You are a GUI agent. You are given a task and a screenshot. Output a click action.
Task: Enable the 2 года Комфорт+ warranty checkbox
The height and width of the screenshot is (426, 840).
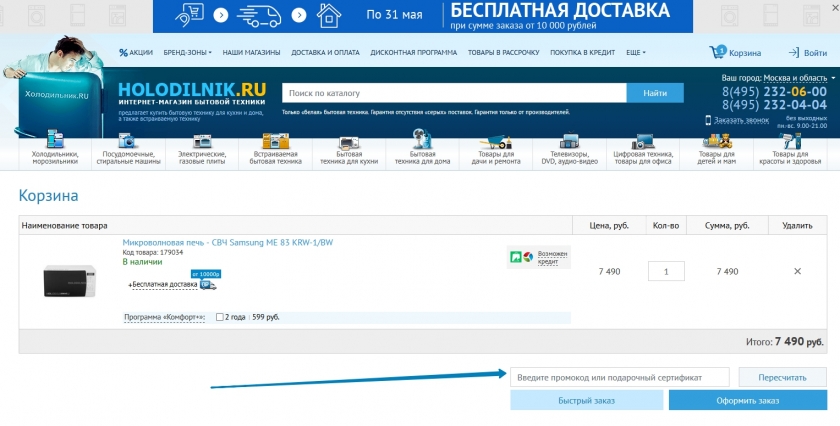tap(220, 317)
